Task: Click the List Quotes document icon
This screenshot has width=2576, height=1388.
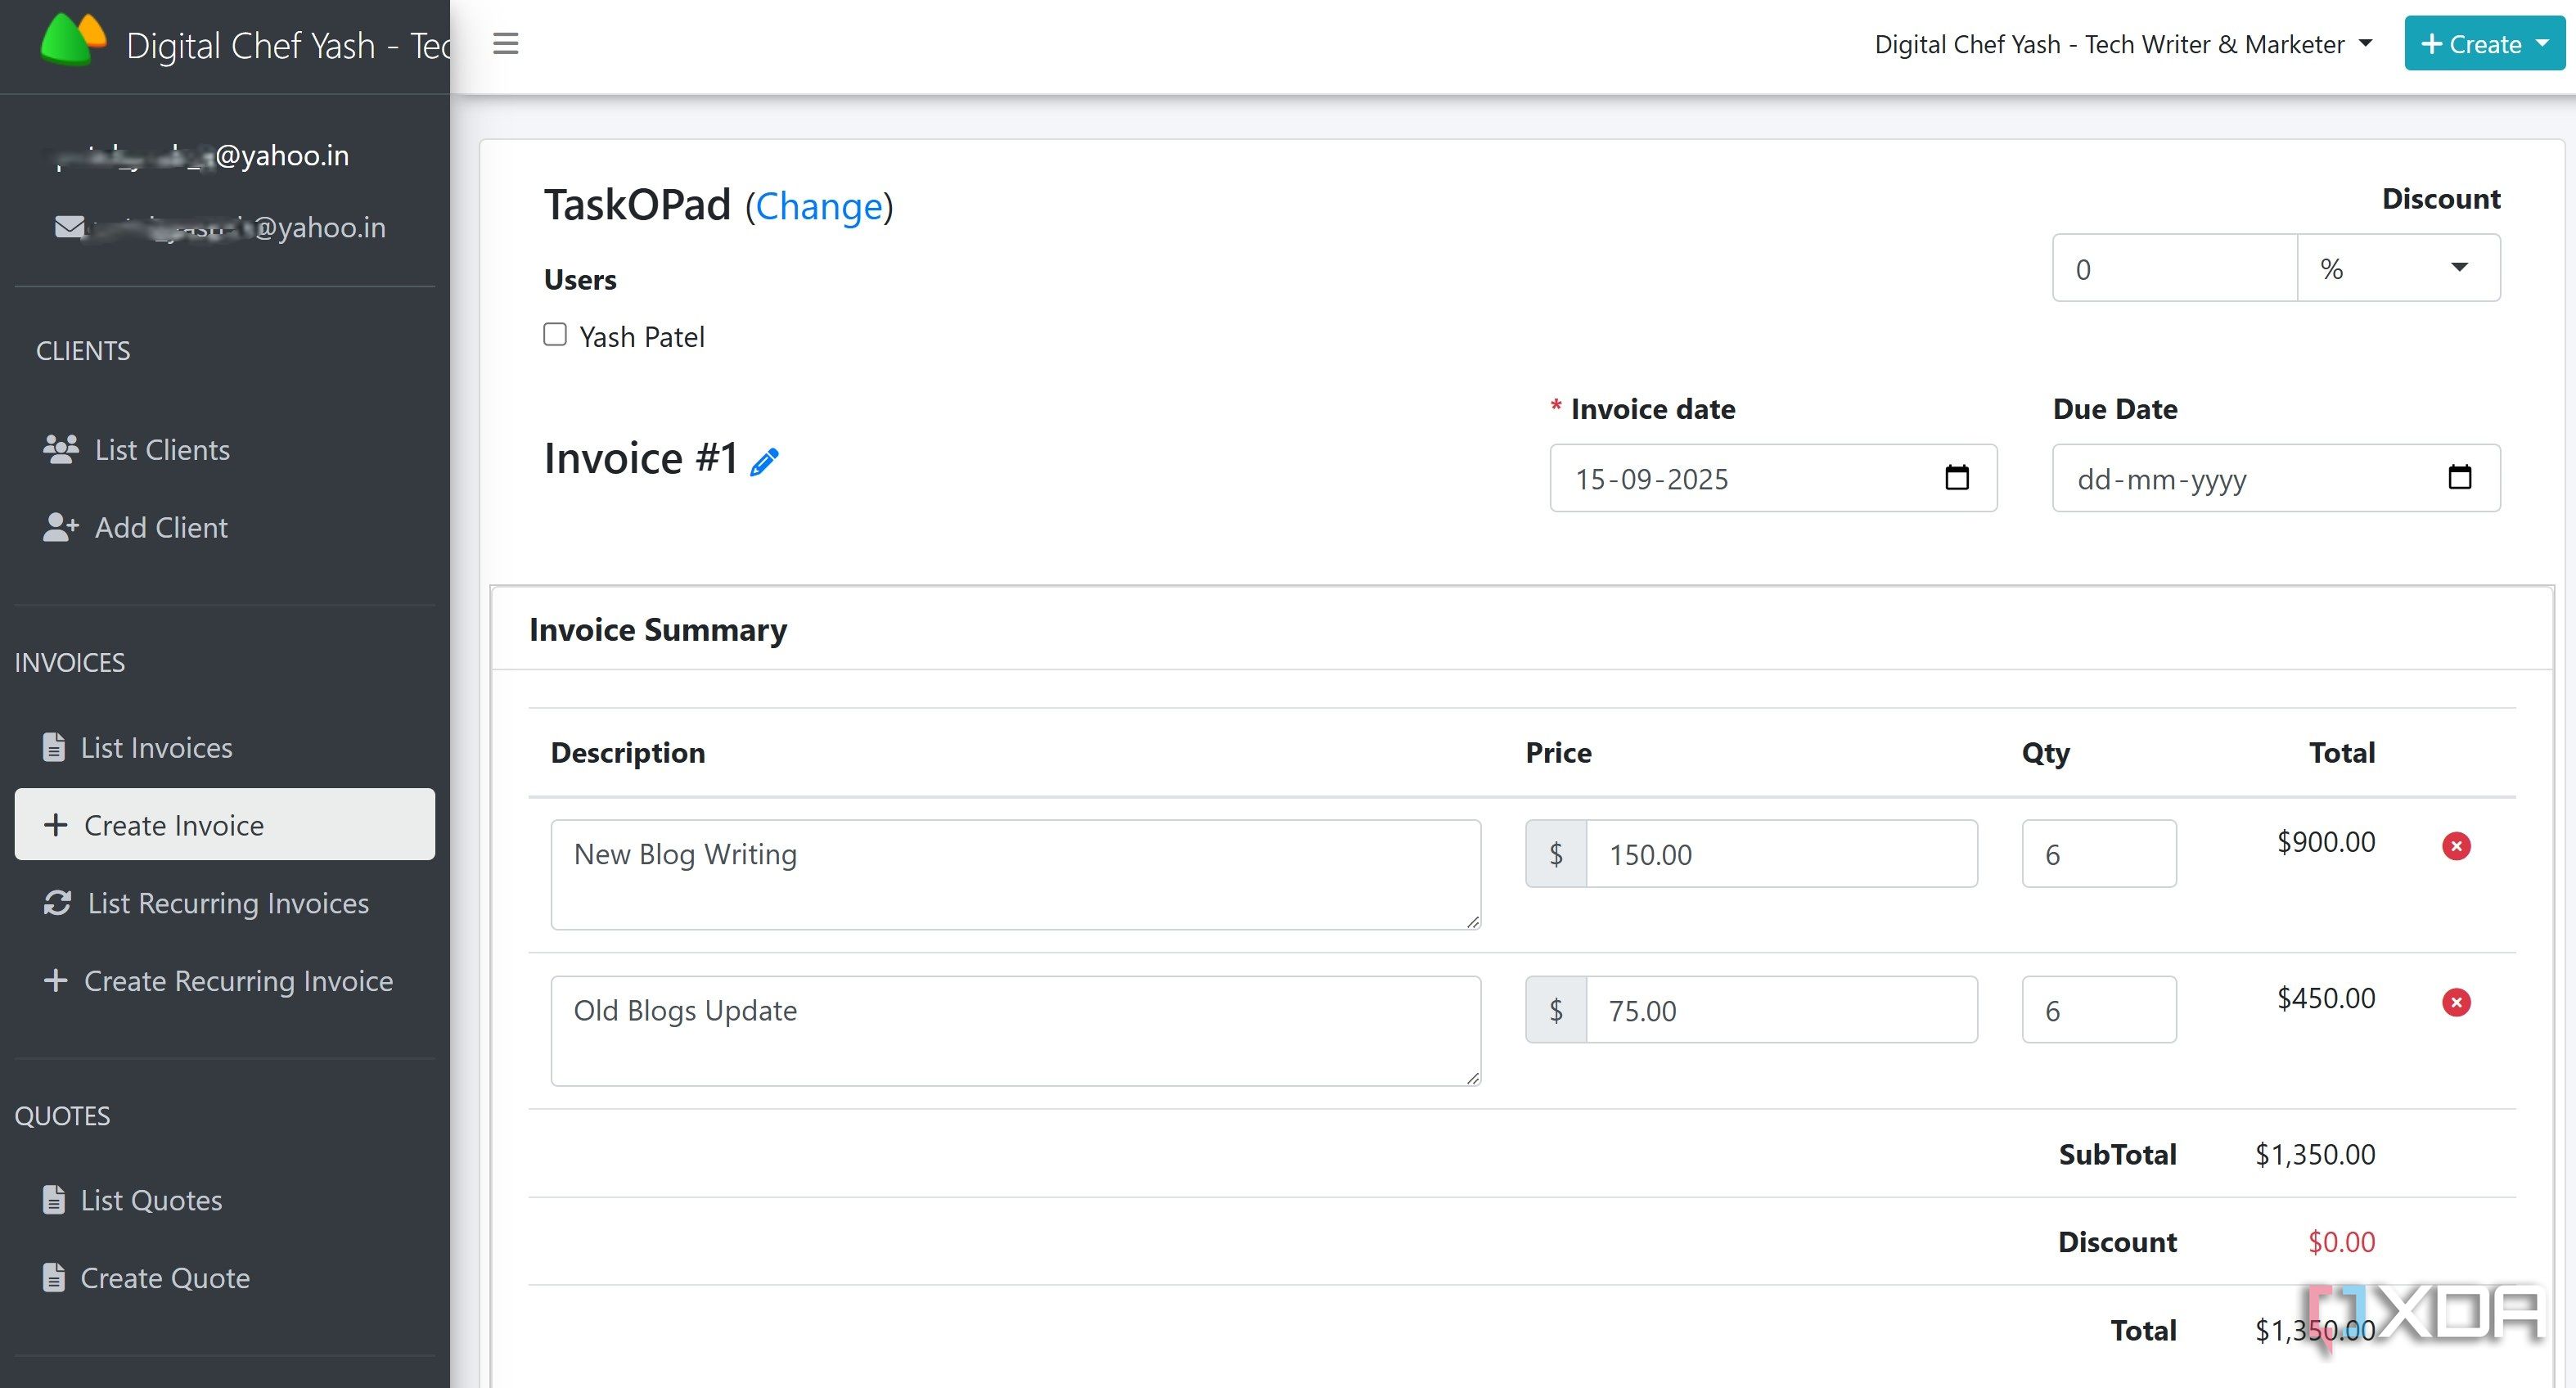Action: [x=54, y=1199]
